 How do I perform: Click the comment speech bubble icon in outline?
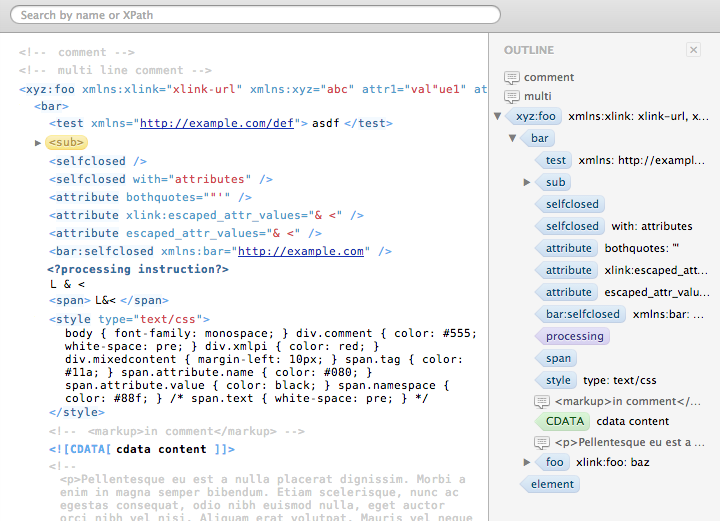coord(512,77)
